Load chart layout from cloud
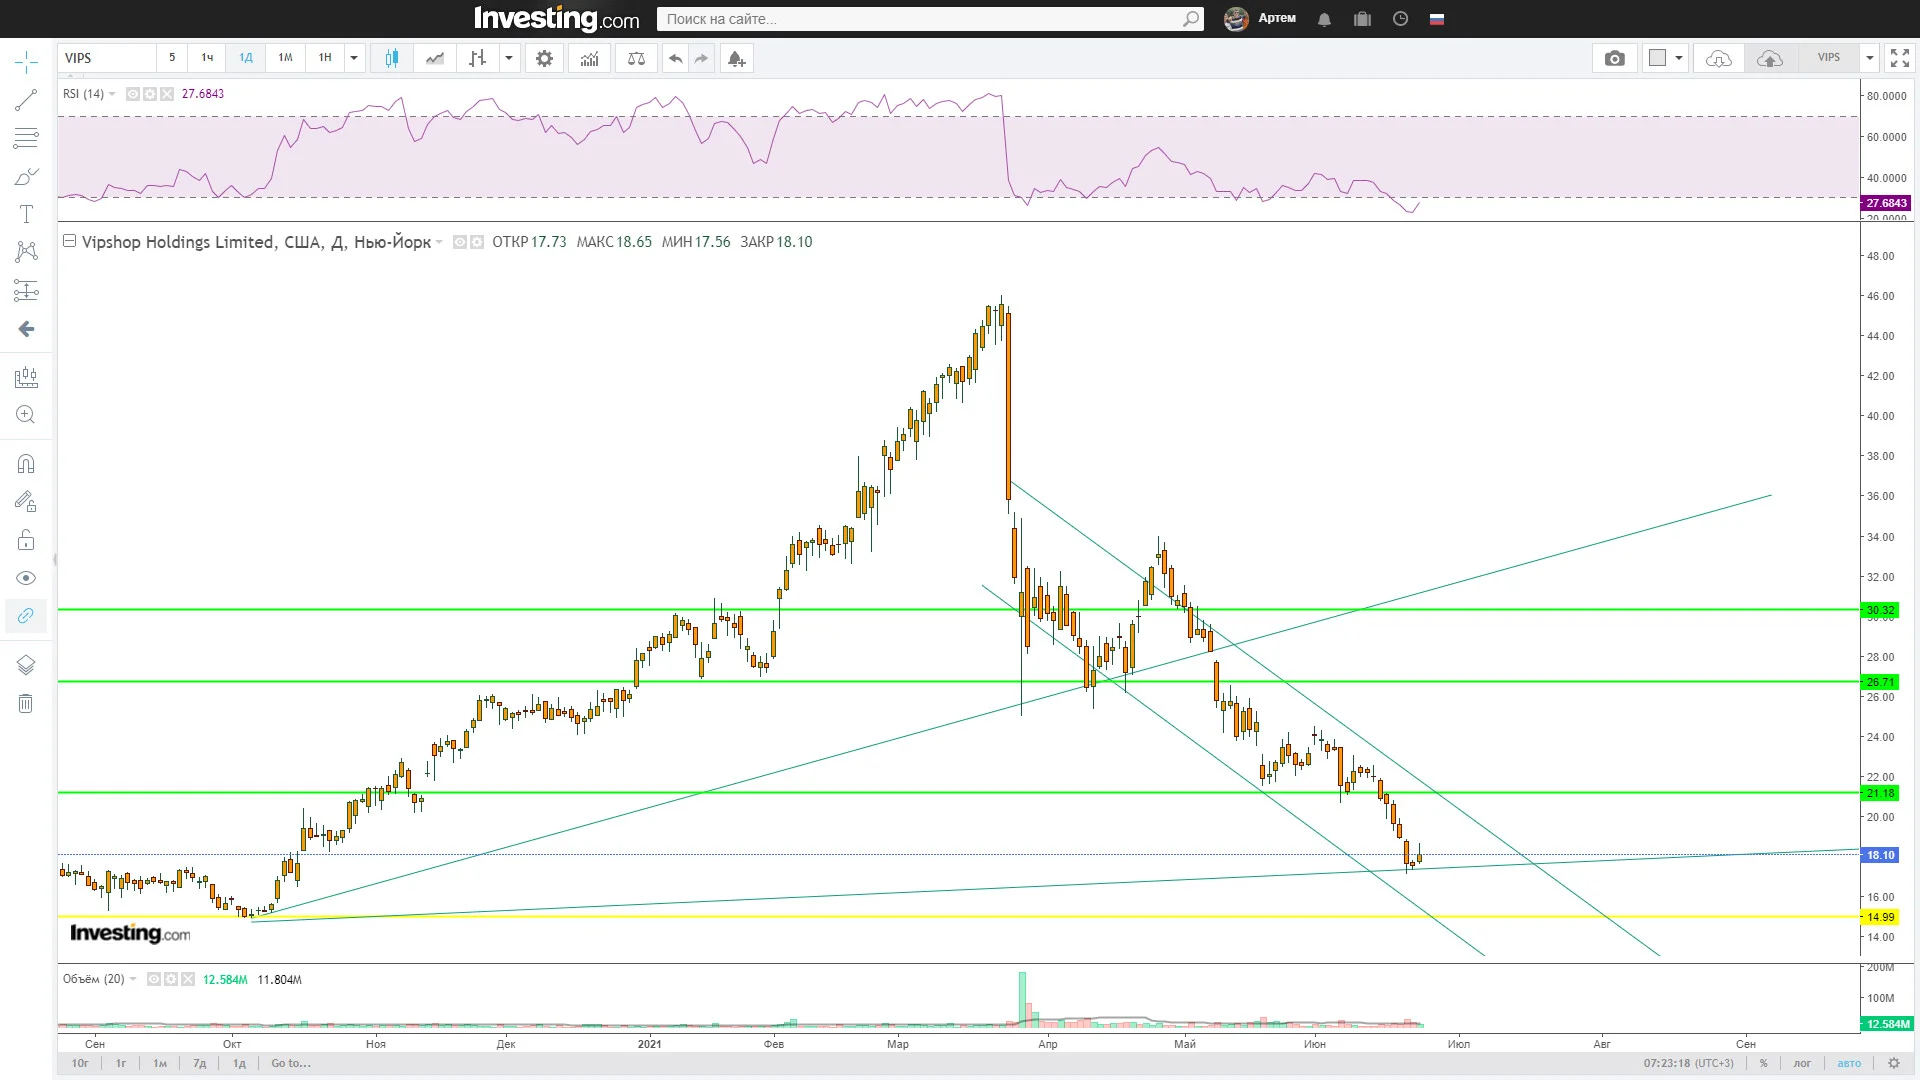This screenshot has height=1080, width=1920. 1718,58
